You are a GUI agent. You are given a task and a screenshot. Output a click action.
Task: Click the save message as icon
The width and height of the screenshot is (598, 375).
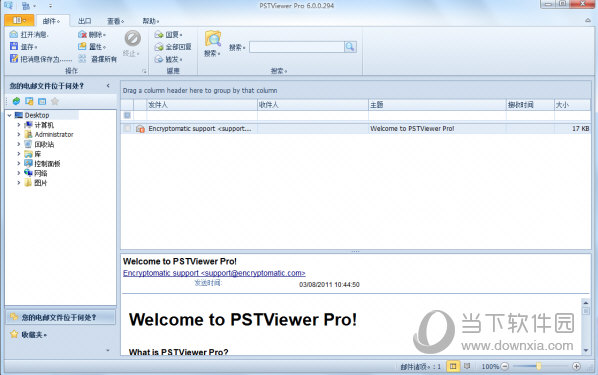click(14, 58)
